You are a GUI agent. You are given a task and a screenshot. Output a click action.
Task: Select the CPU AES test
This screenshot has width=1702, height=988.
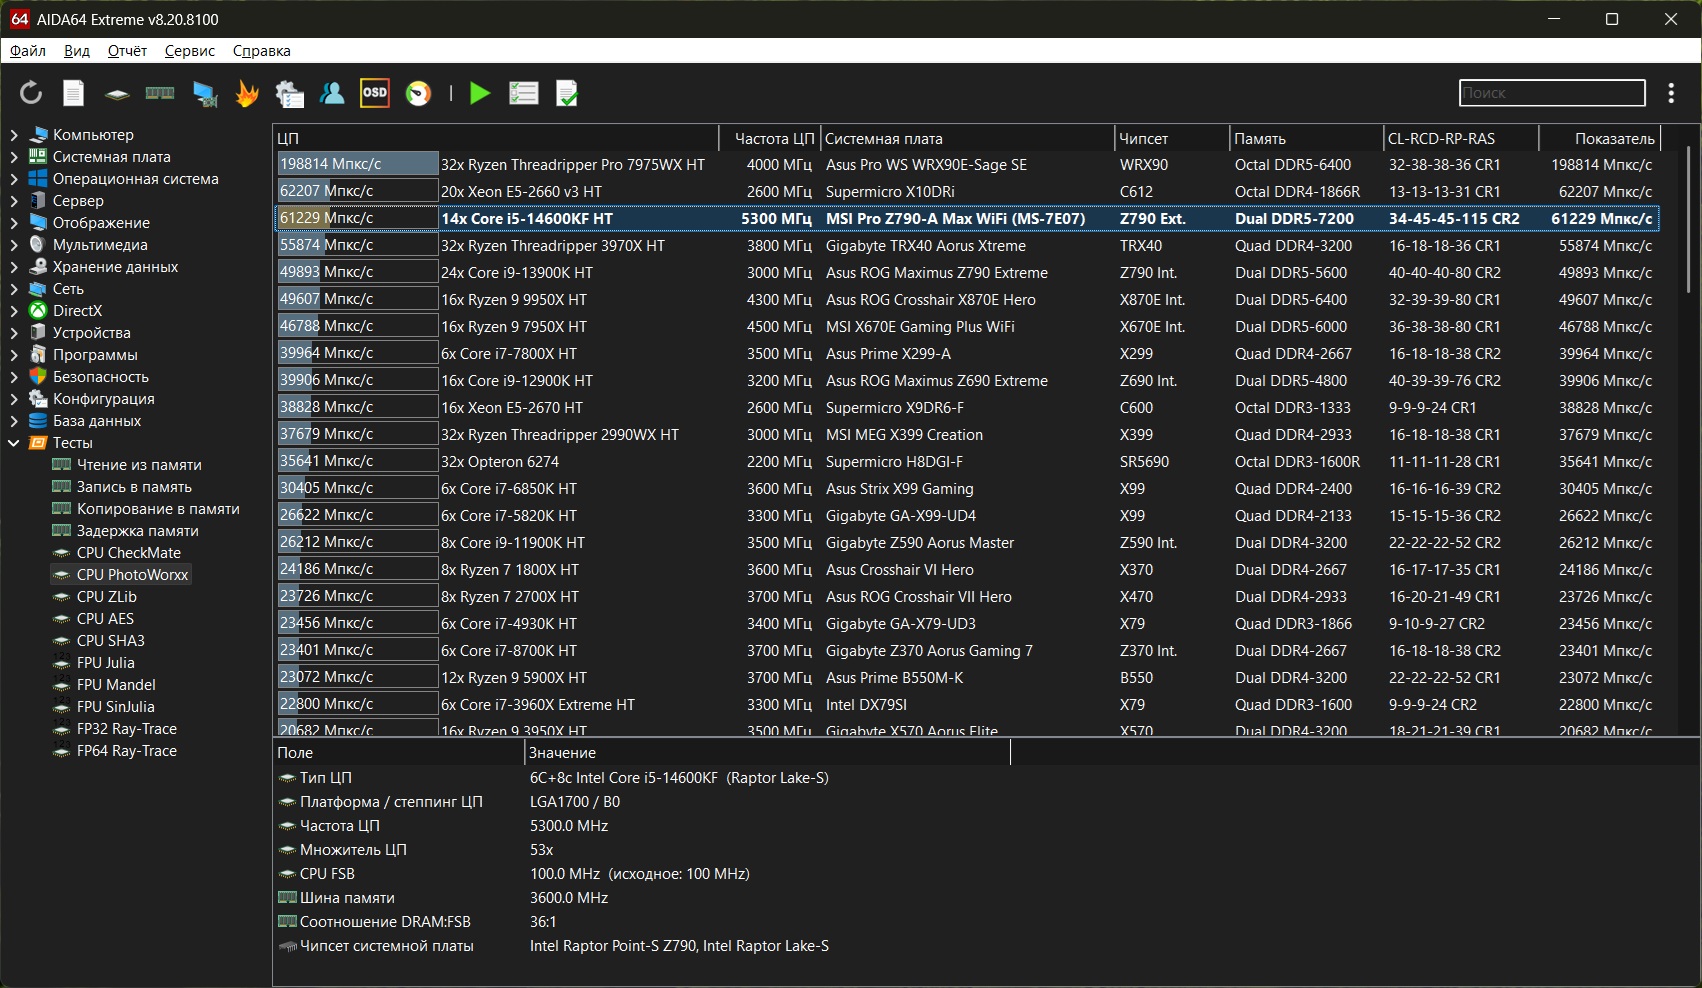pos(105,618)
